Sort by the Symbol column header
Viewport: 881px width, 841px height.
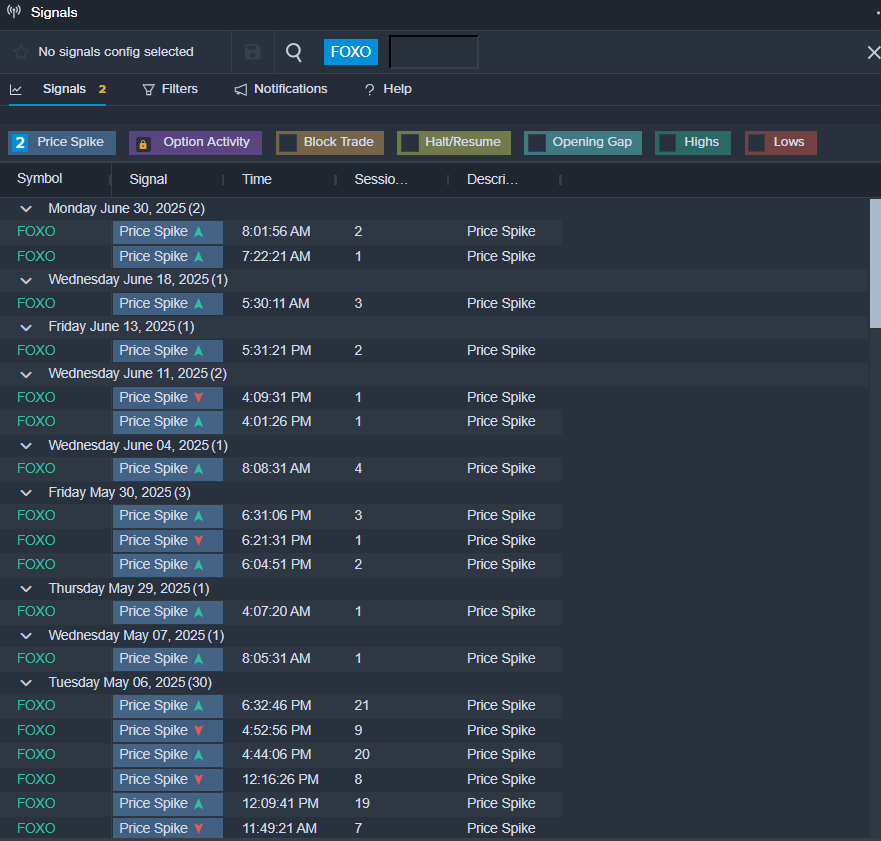click(x=39, y=179)
